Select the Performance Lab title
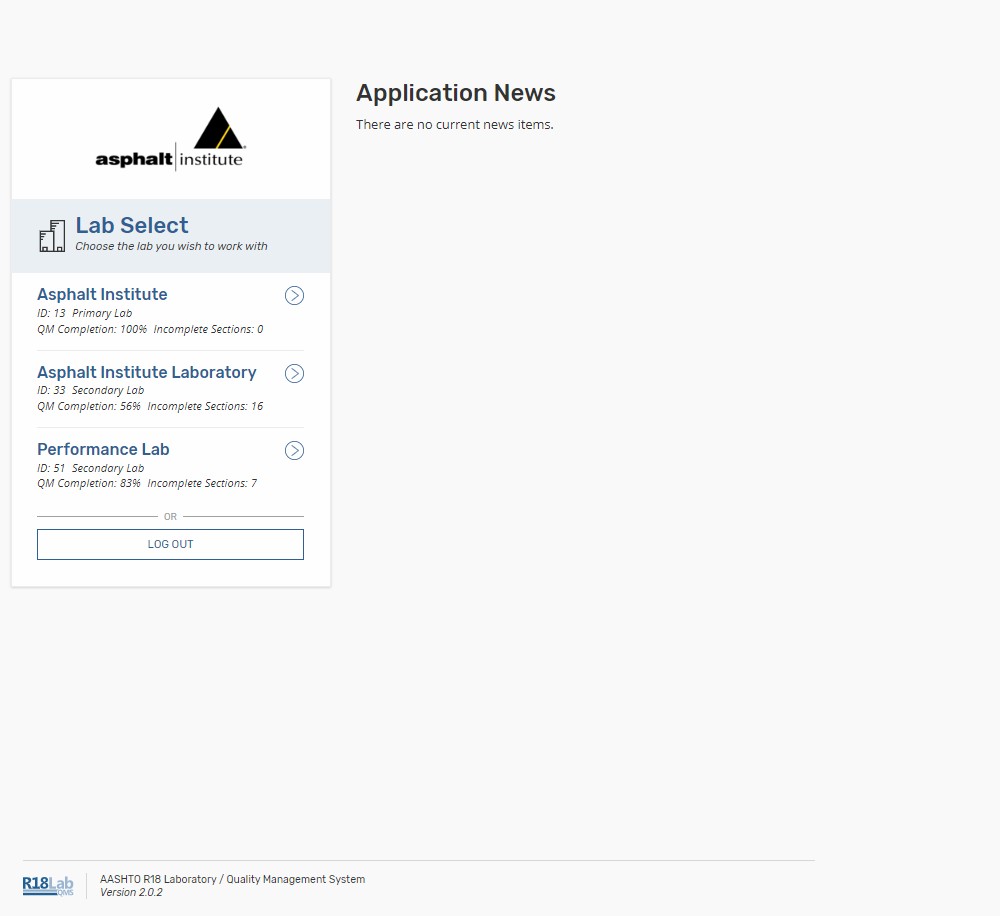The height and width of the screenshot is (916, 1000). pos(103,449)
